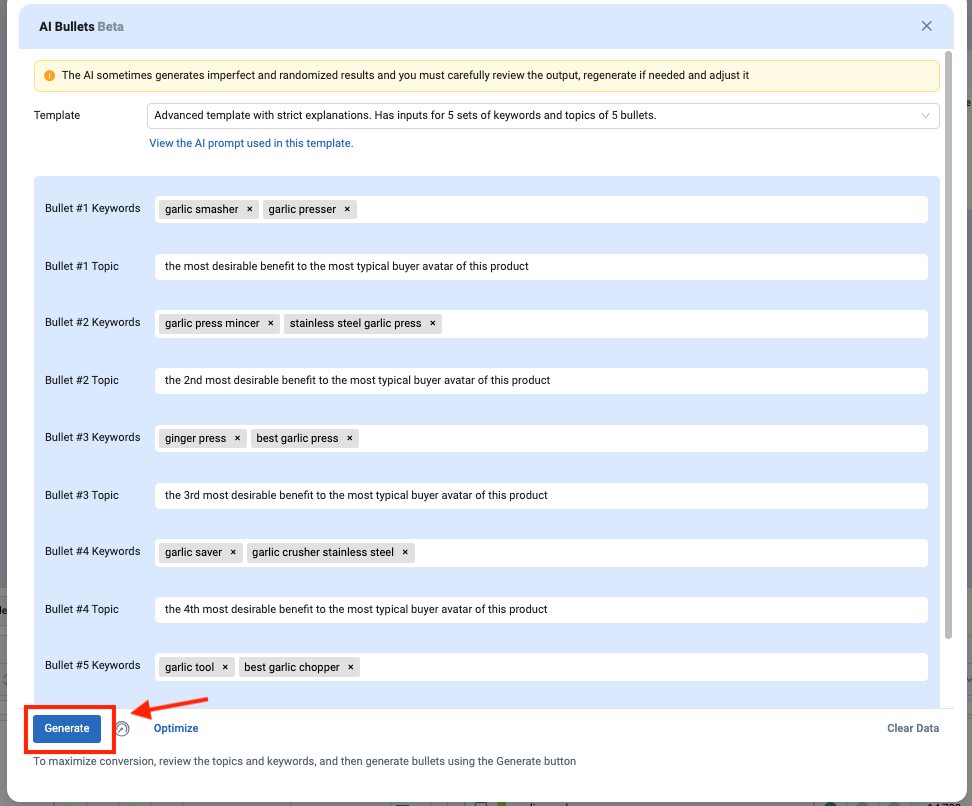972x806 pixels.
Task: Remove the 'garlic press mincer' keyword tag
Action: pyautogui.click(x=271, y=324)
